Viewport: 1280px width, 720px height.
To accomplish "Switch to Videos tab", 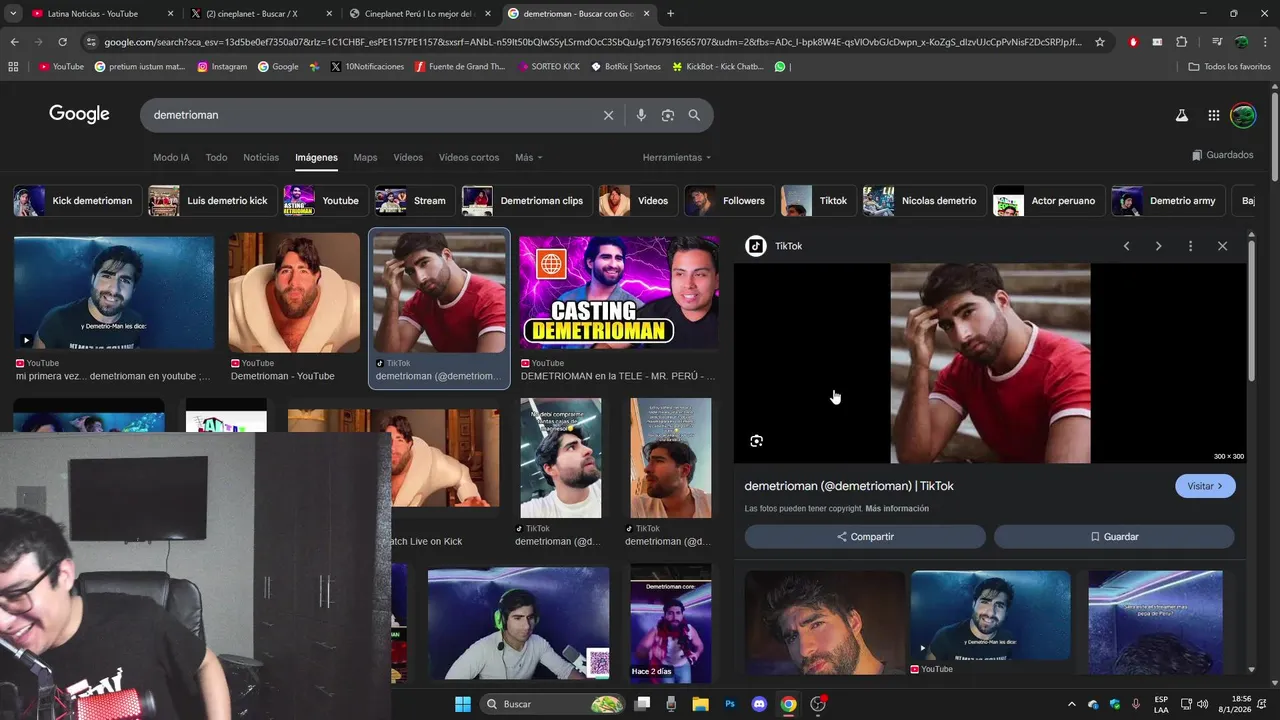I will (x=408, y=158).
